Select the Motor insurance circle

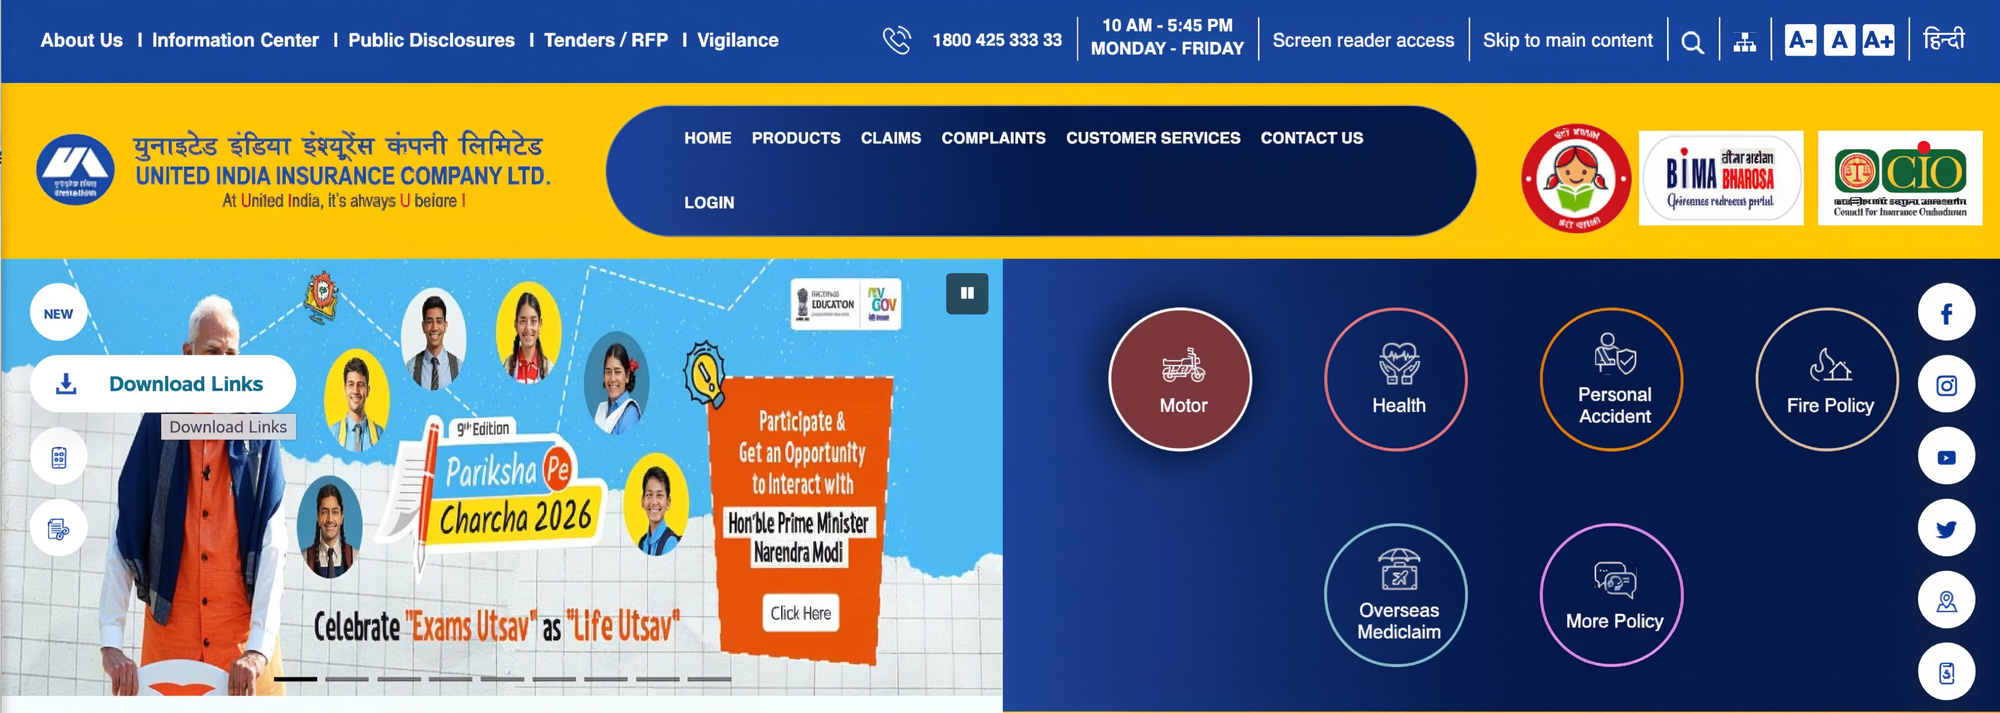click(x=1181, y=380)
